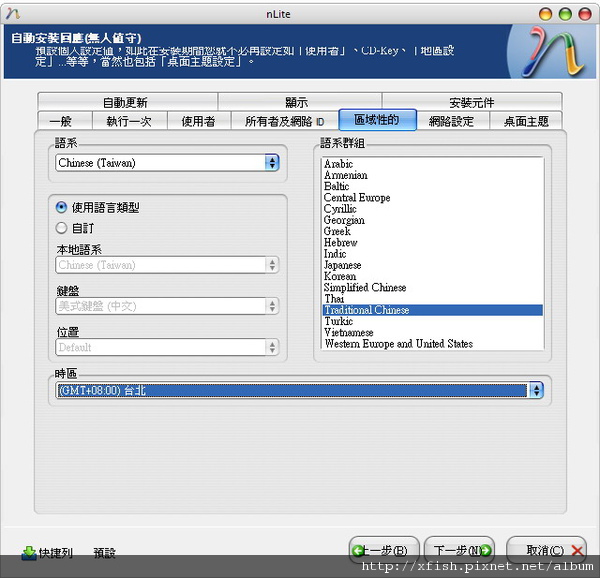Select Western Europe and United States entry
600x578 pixels.
coord(432,344)
